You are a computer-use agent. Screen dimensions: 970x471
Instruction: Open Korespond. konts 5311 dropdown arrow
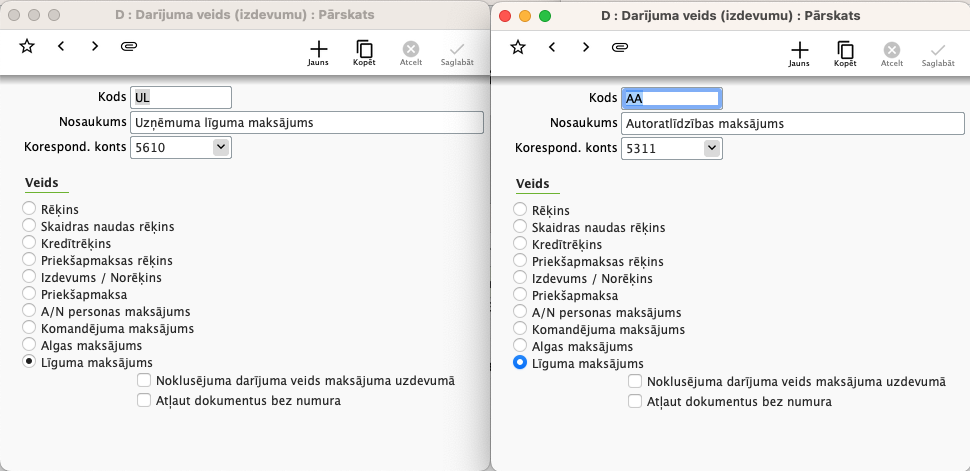711,149
